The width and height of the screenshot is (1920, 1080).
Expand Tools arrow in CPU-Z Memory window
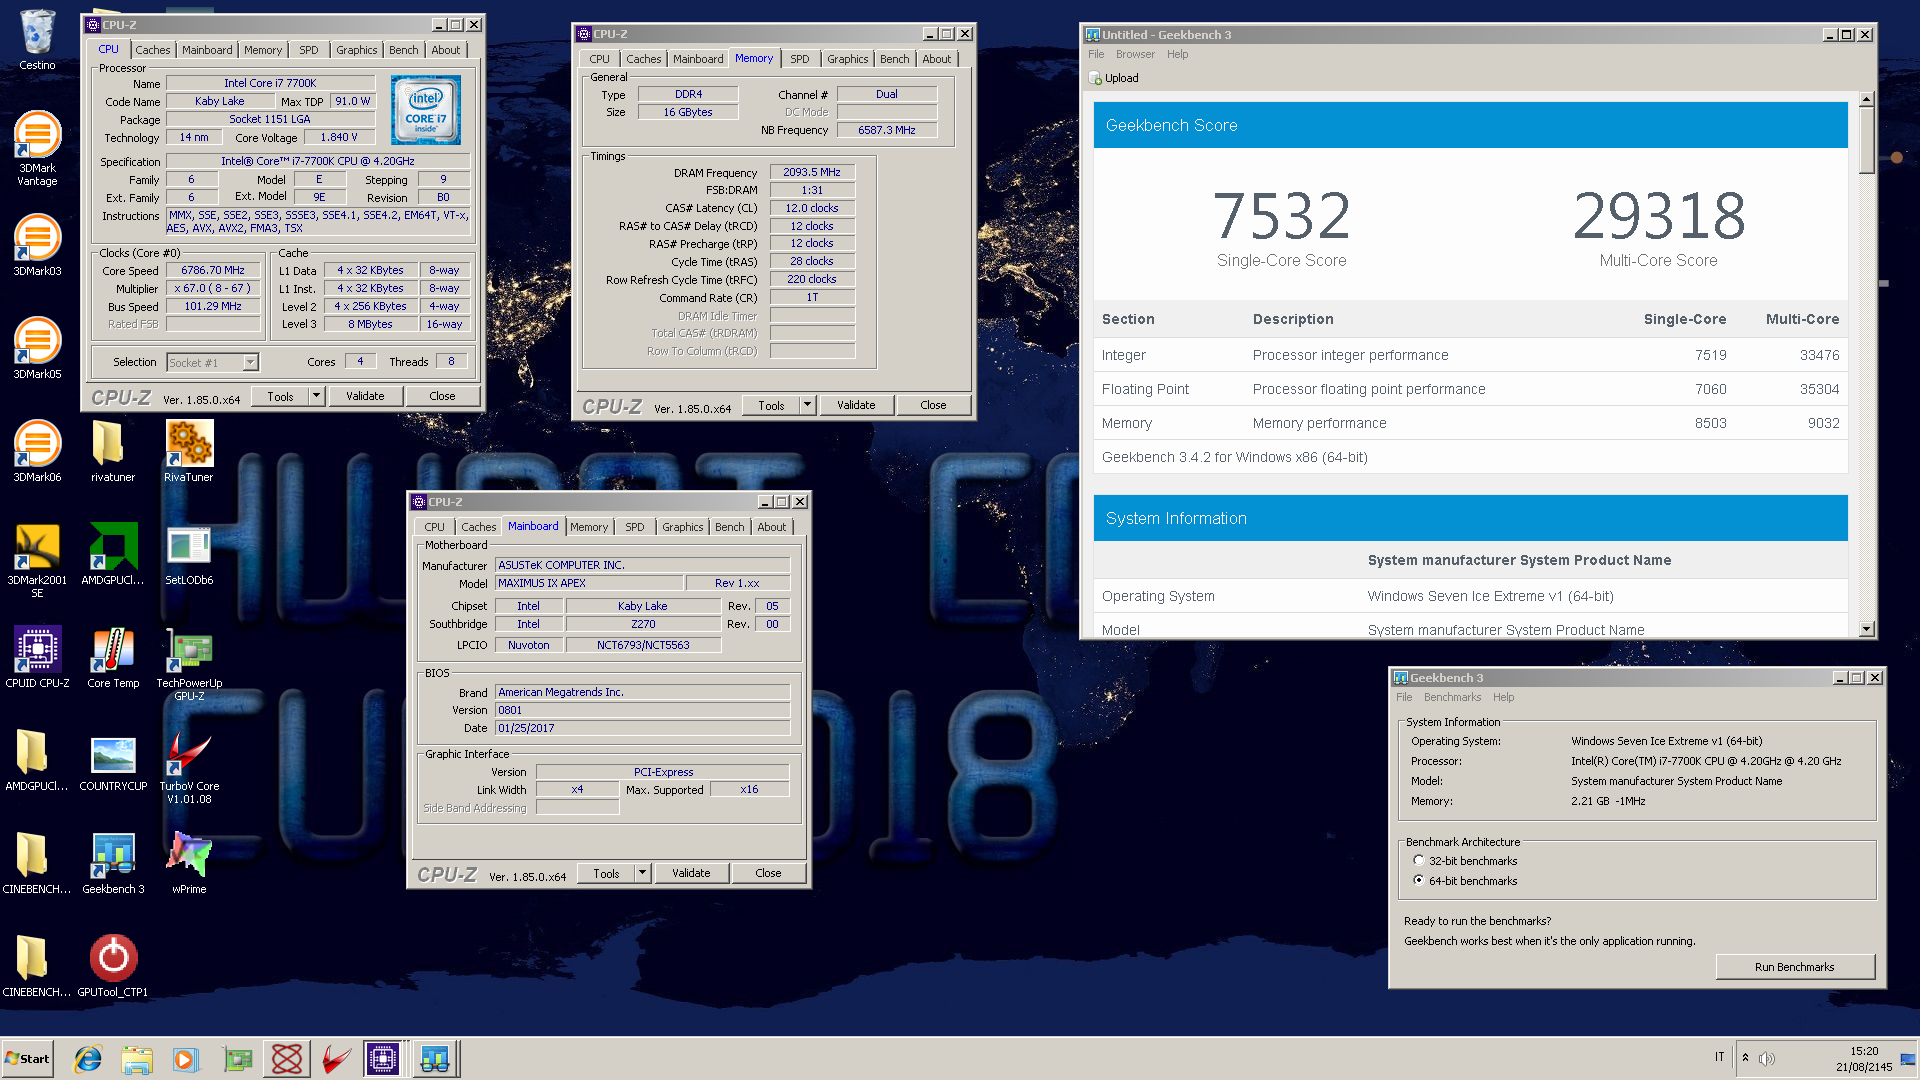coord(808,405)
